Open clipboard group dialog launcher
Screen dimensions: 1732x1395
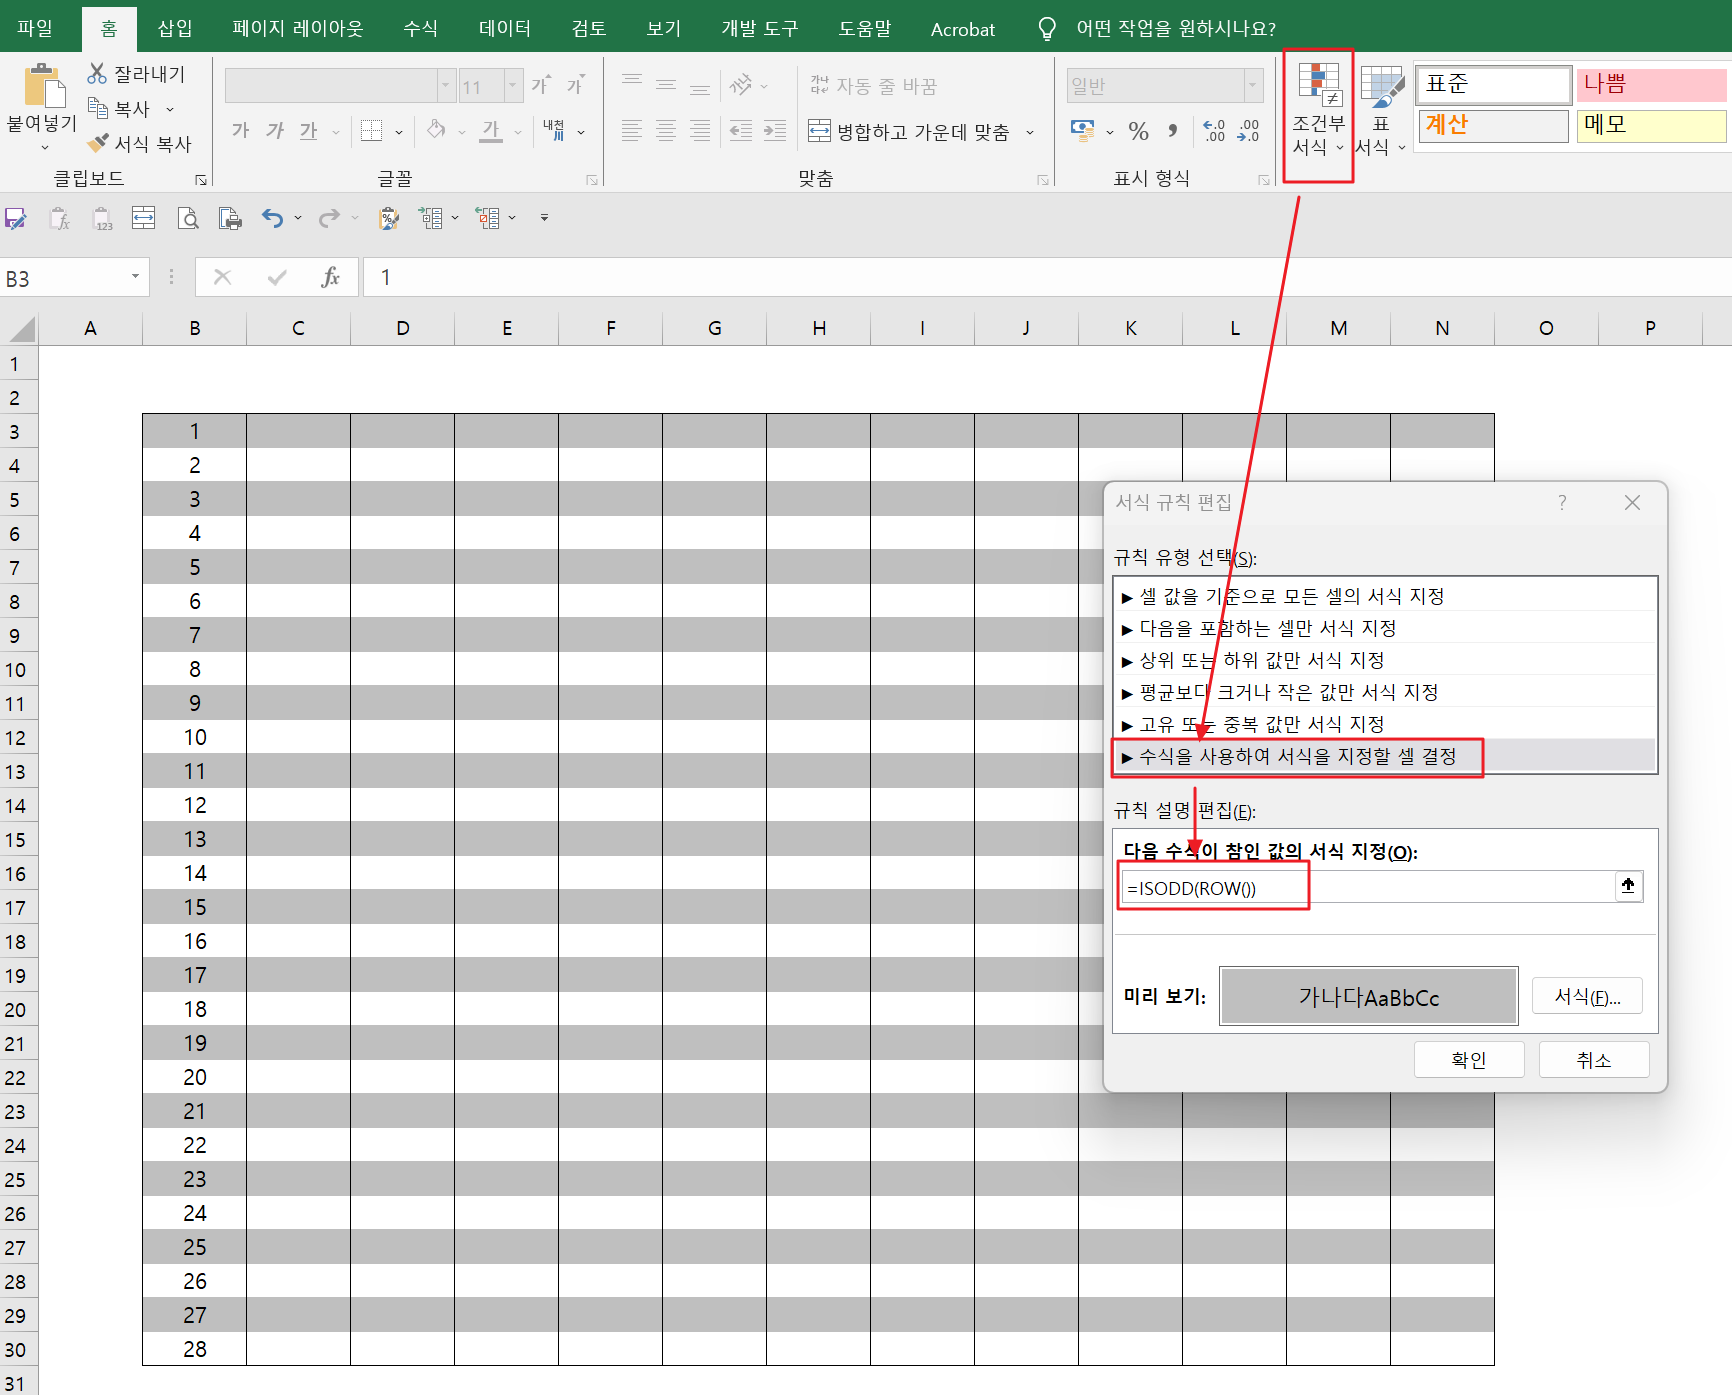tap(201, 180)
